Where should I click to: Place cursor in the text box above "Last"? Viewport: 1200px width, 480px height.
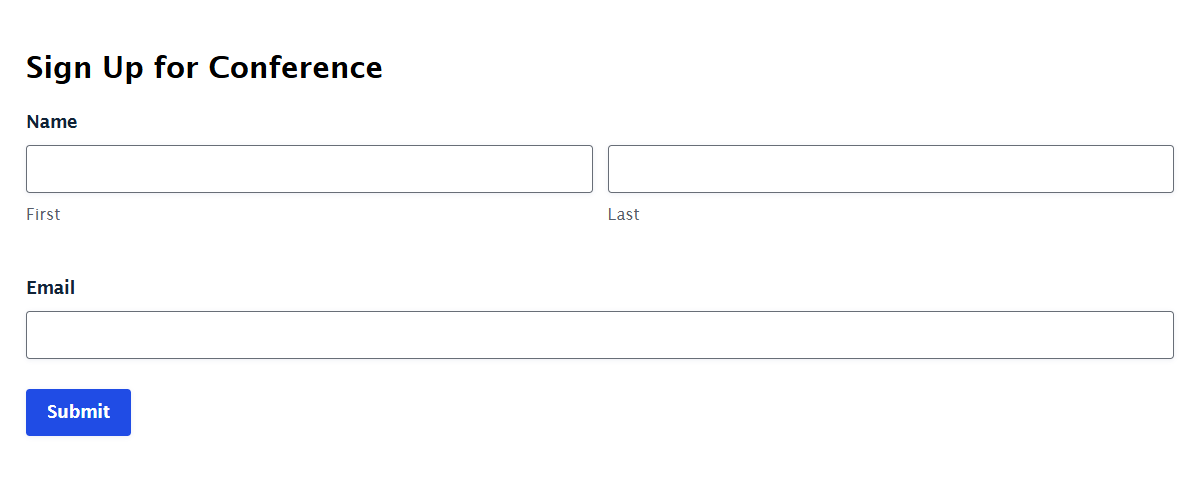pyautogui.click(x=891, y=169)
